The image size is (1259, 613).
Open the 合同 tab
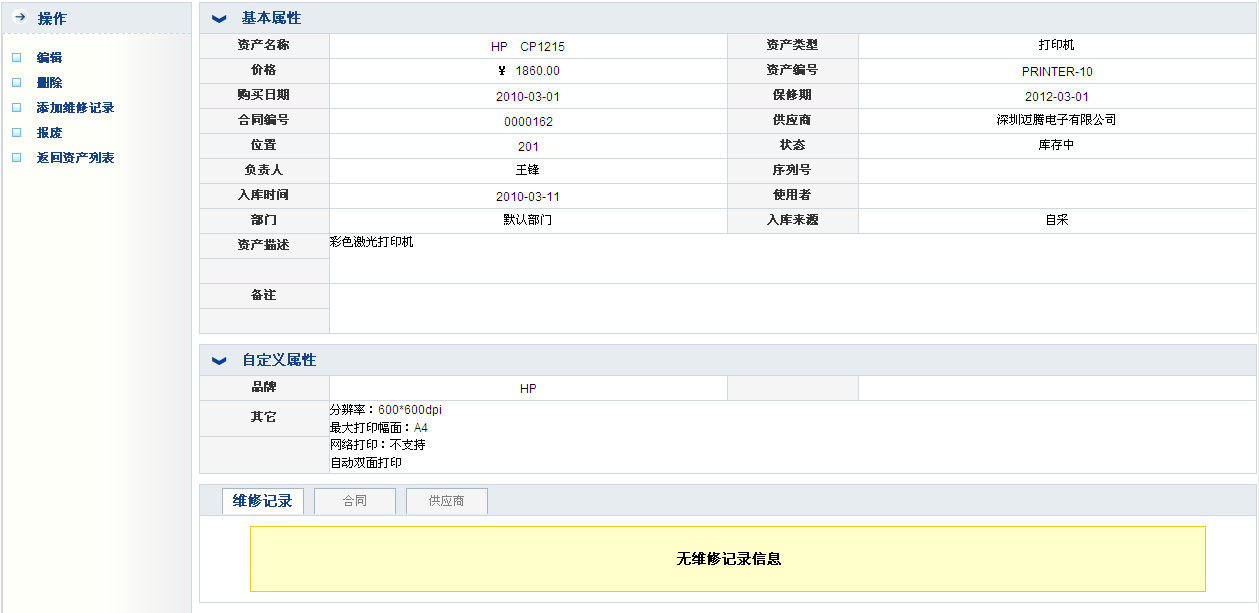(x=355, y=501)
